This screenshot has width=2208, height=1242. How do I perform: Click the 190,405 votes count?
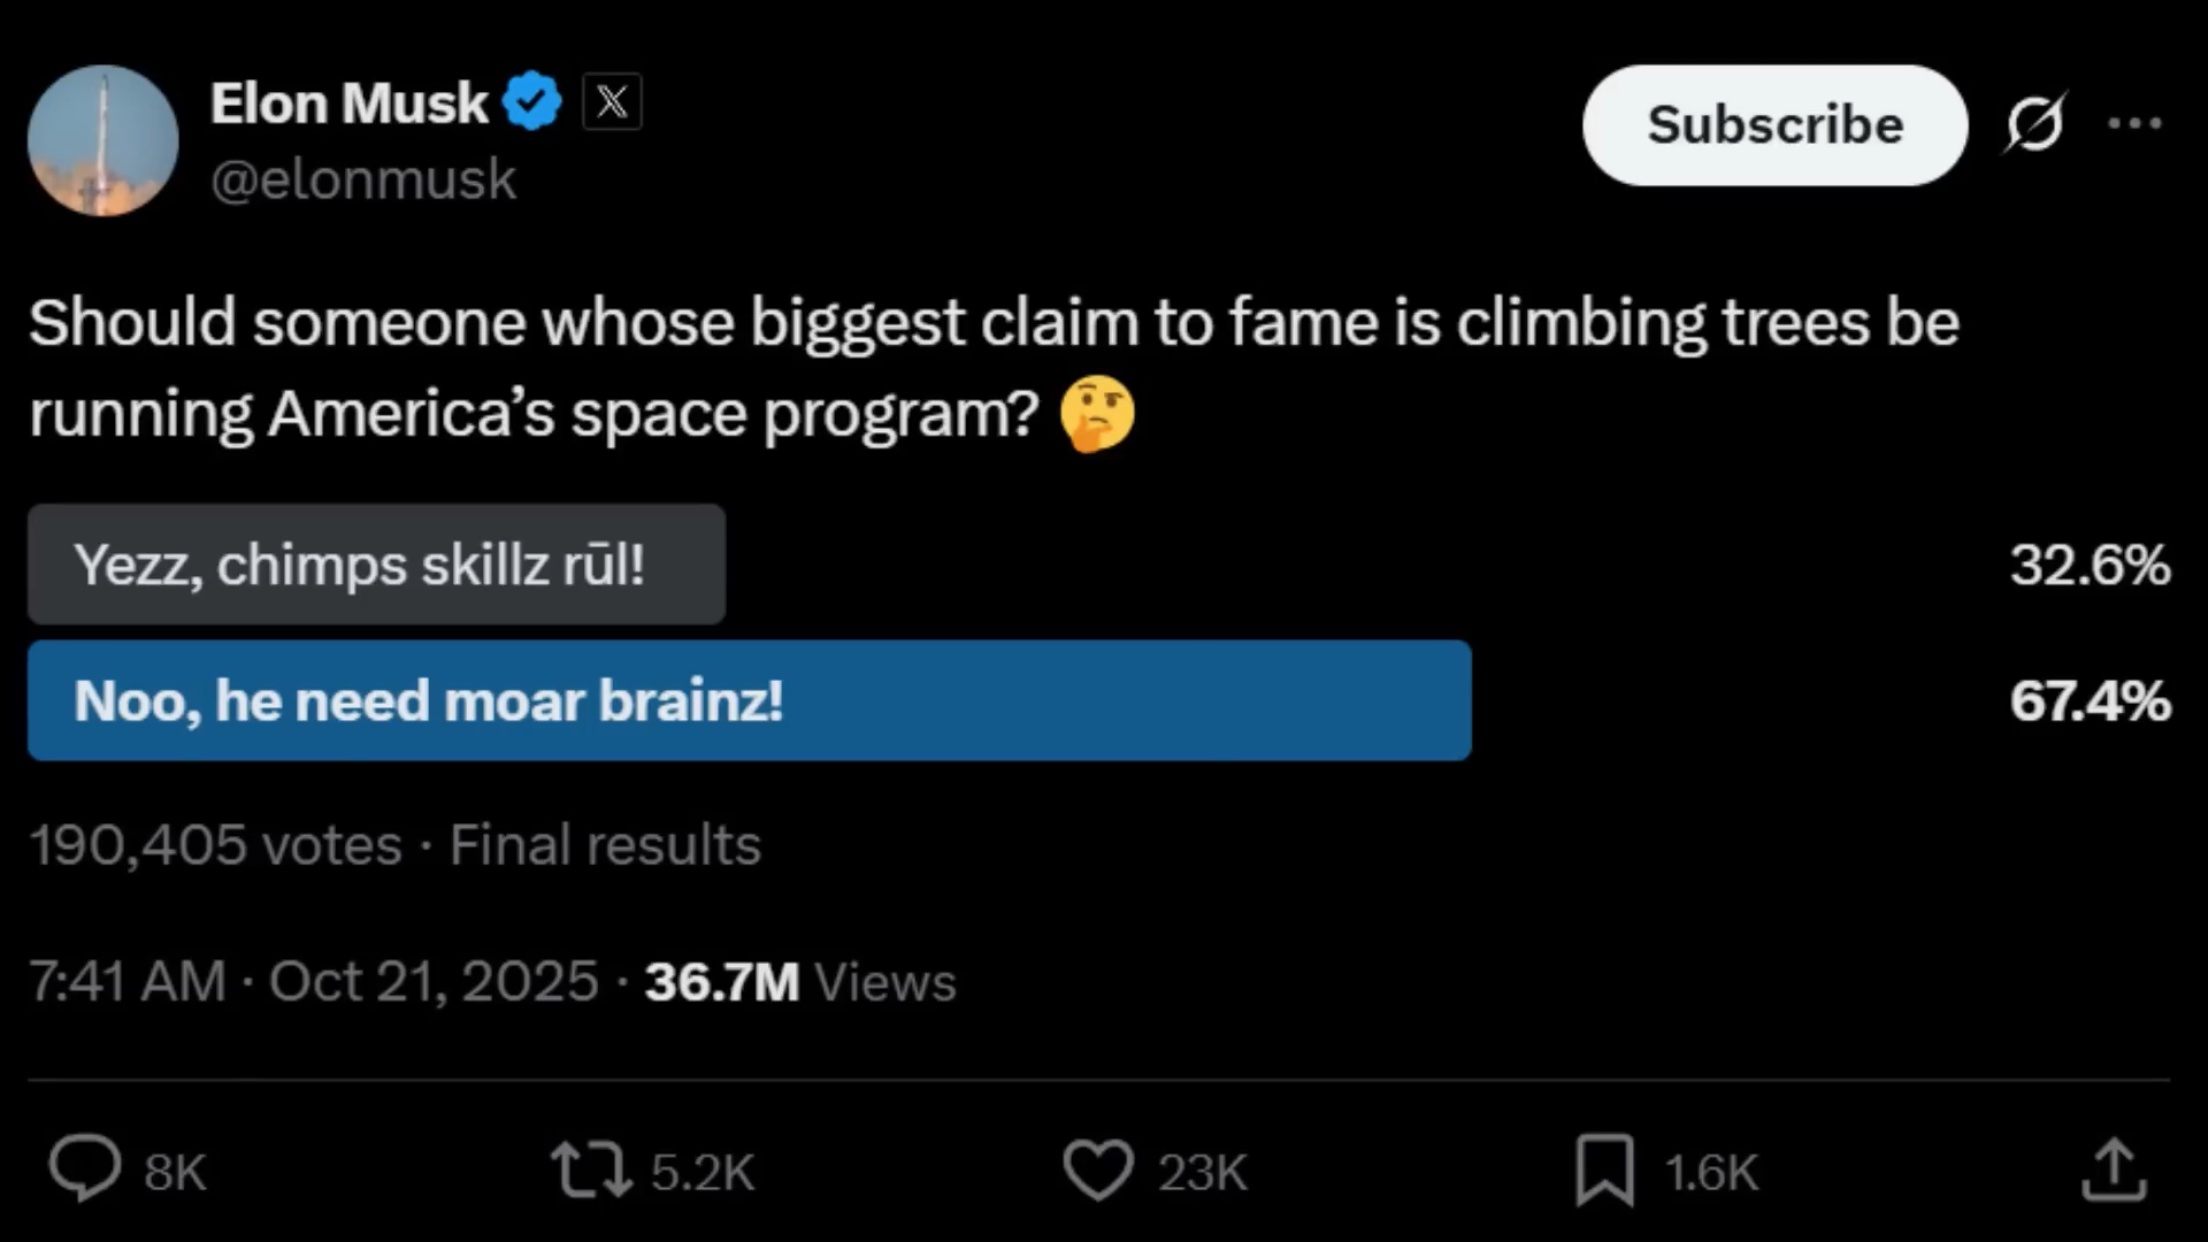[x=216, y=845]
